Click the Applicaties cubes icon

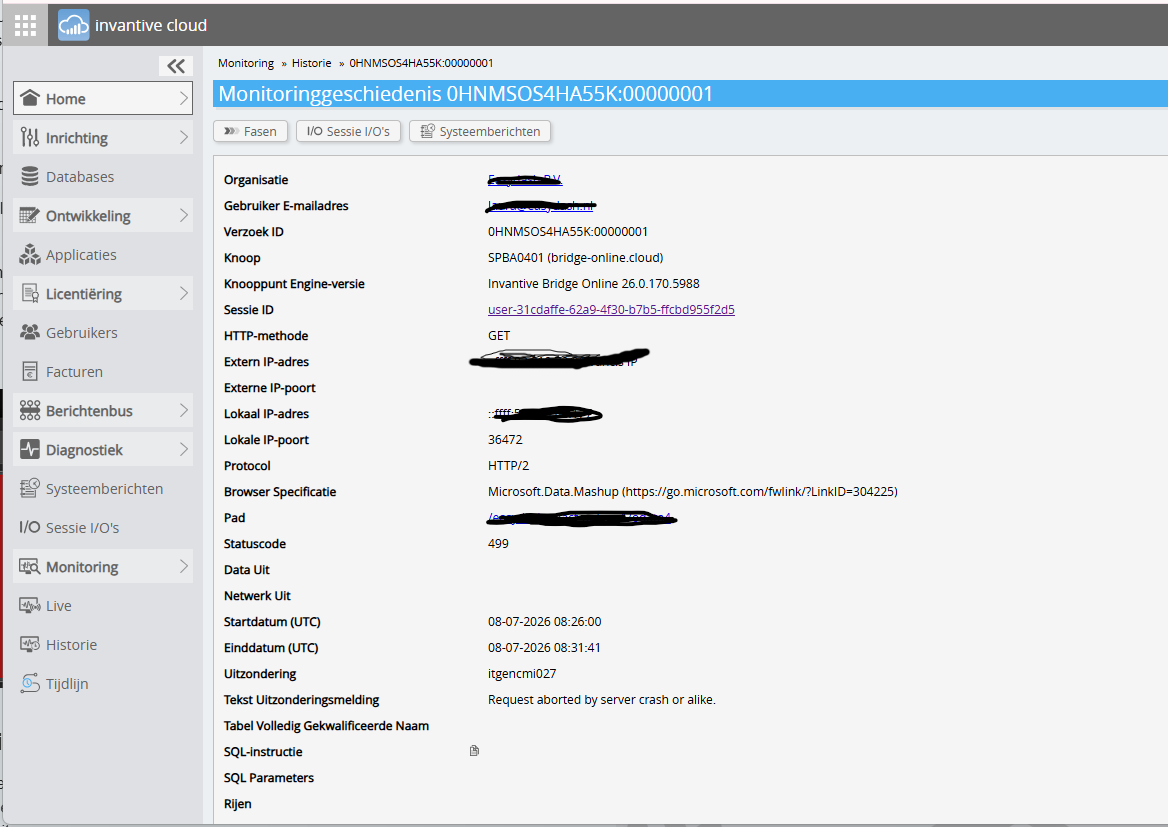coord(30,255)
